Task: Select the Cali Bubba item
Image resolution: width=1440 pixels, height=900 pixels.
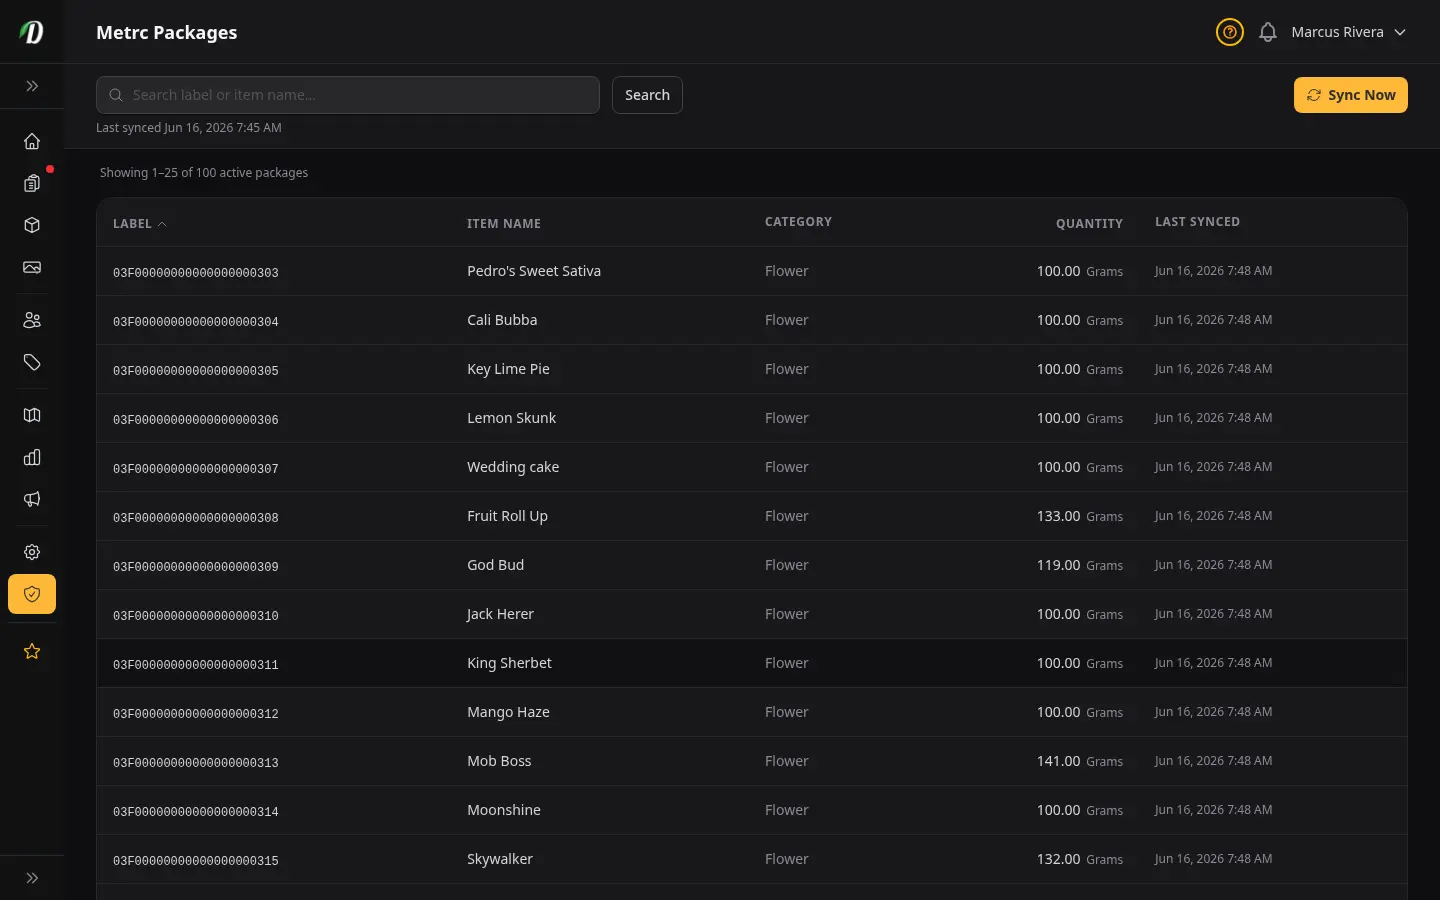Action: 502,320
